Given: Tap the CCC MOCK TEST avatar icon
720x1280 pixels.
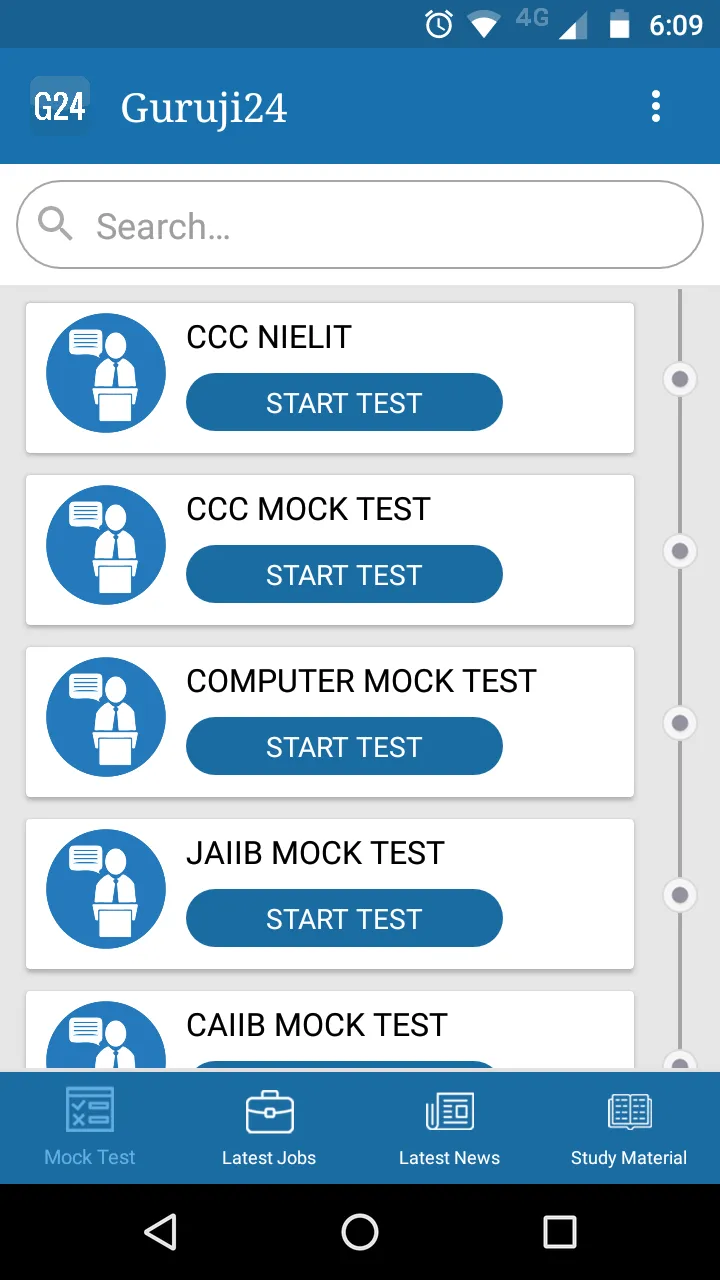Looking at the screenshot, I should click(106, 545).
